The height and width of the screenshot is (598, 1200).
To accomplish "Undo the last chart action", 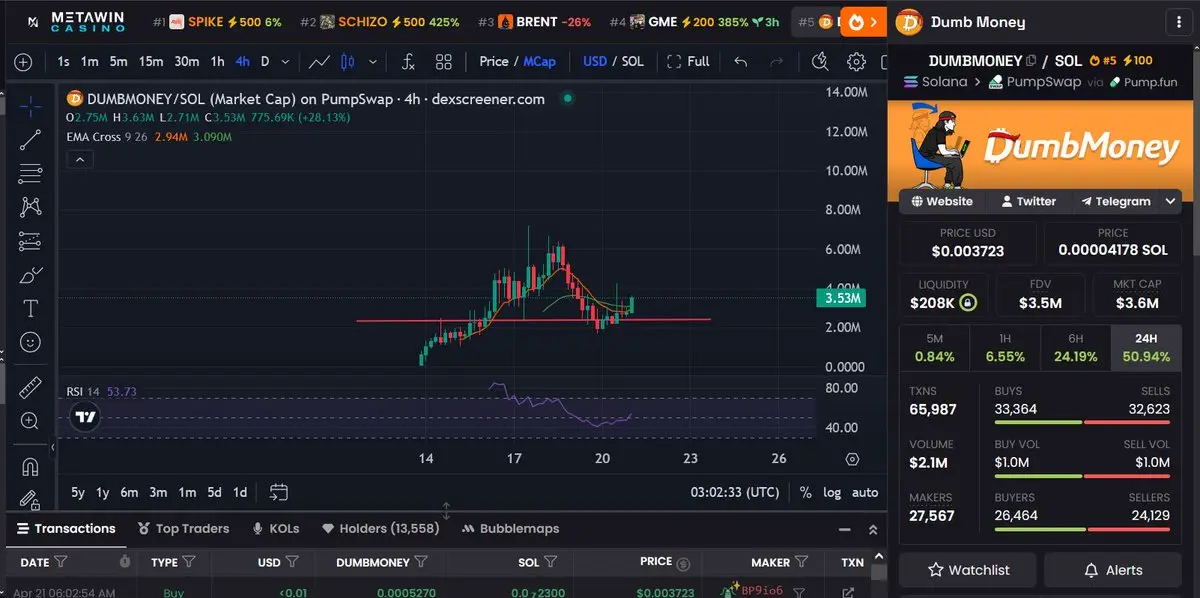I will pos(740,62).
